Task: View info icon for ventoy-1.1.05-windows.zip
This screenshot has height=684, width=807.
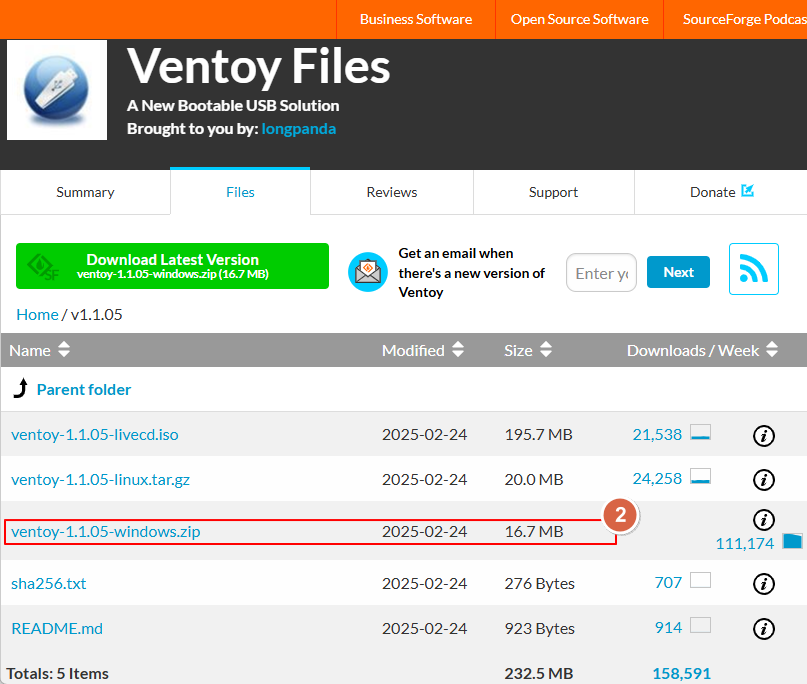Action: [x=763, y=520]
